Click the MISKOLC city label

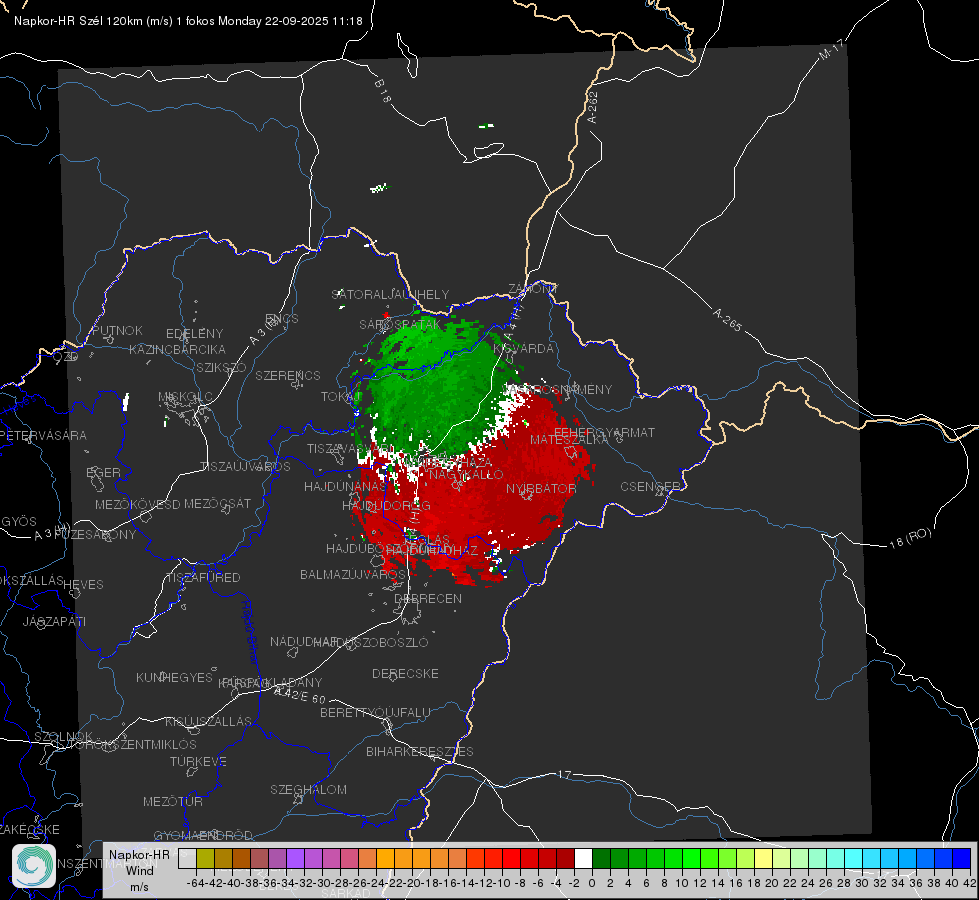click(x=185, y=397)
